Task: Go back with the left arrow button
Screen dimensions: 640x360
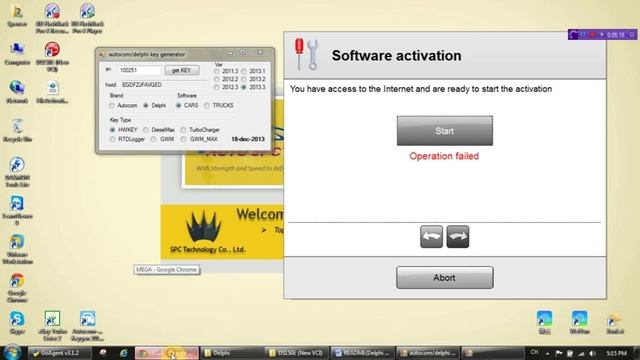Action: point(431,236)
